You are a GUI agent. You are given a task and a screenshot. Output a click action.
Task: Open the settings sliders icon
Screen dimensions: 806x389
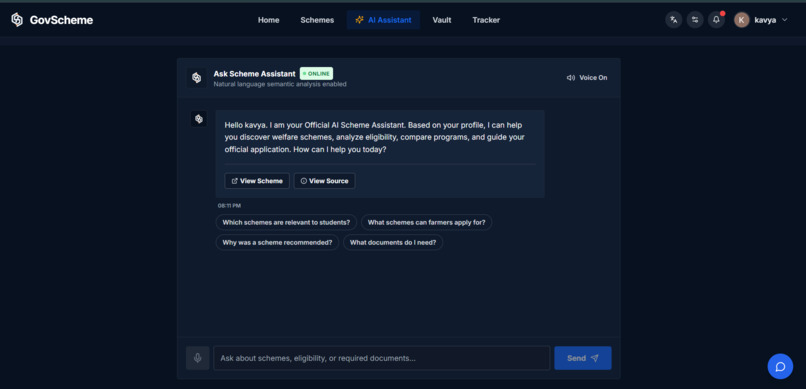[695, 20]
